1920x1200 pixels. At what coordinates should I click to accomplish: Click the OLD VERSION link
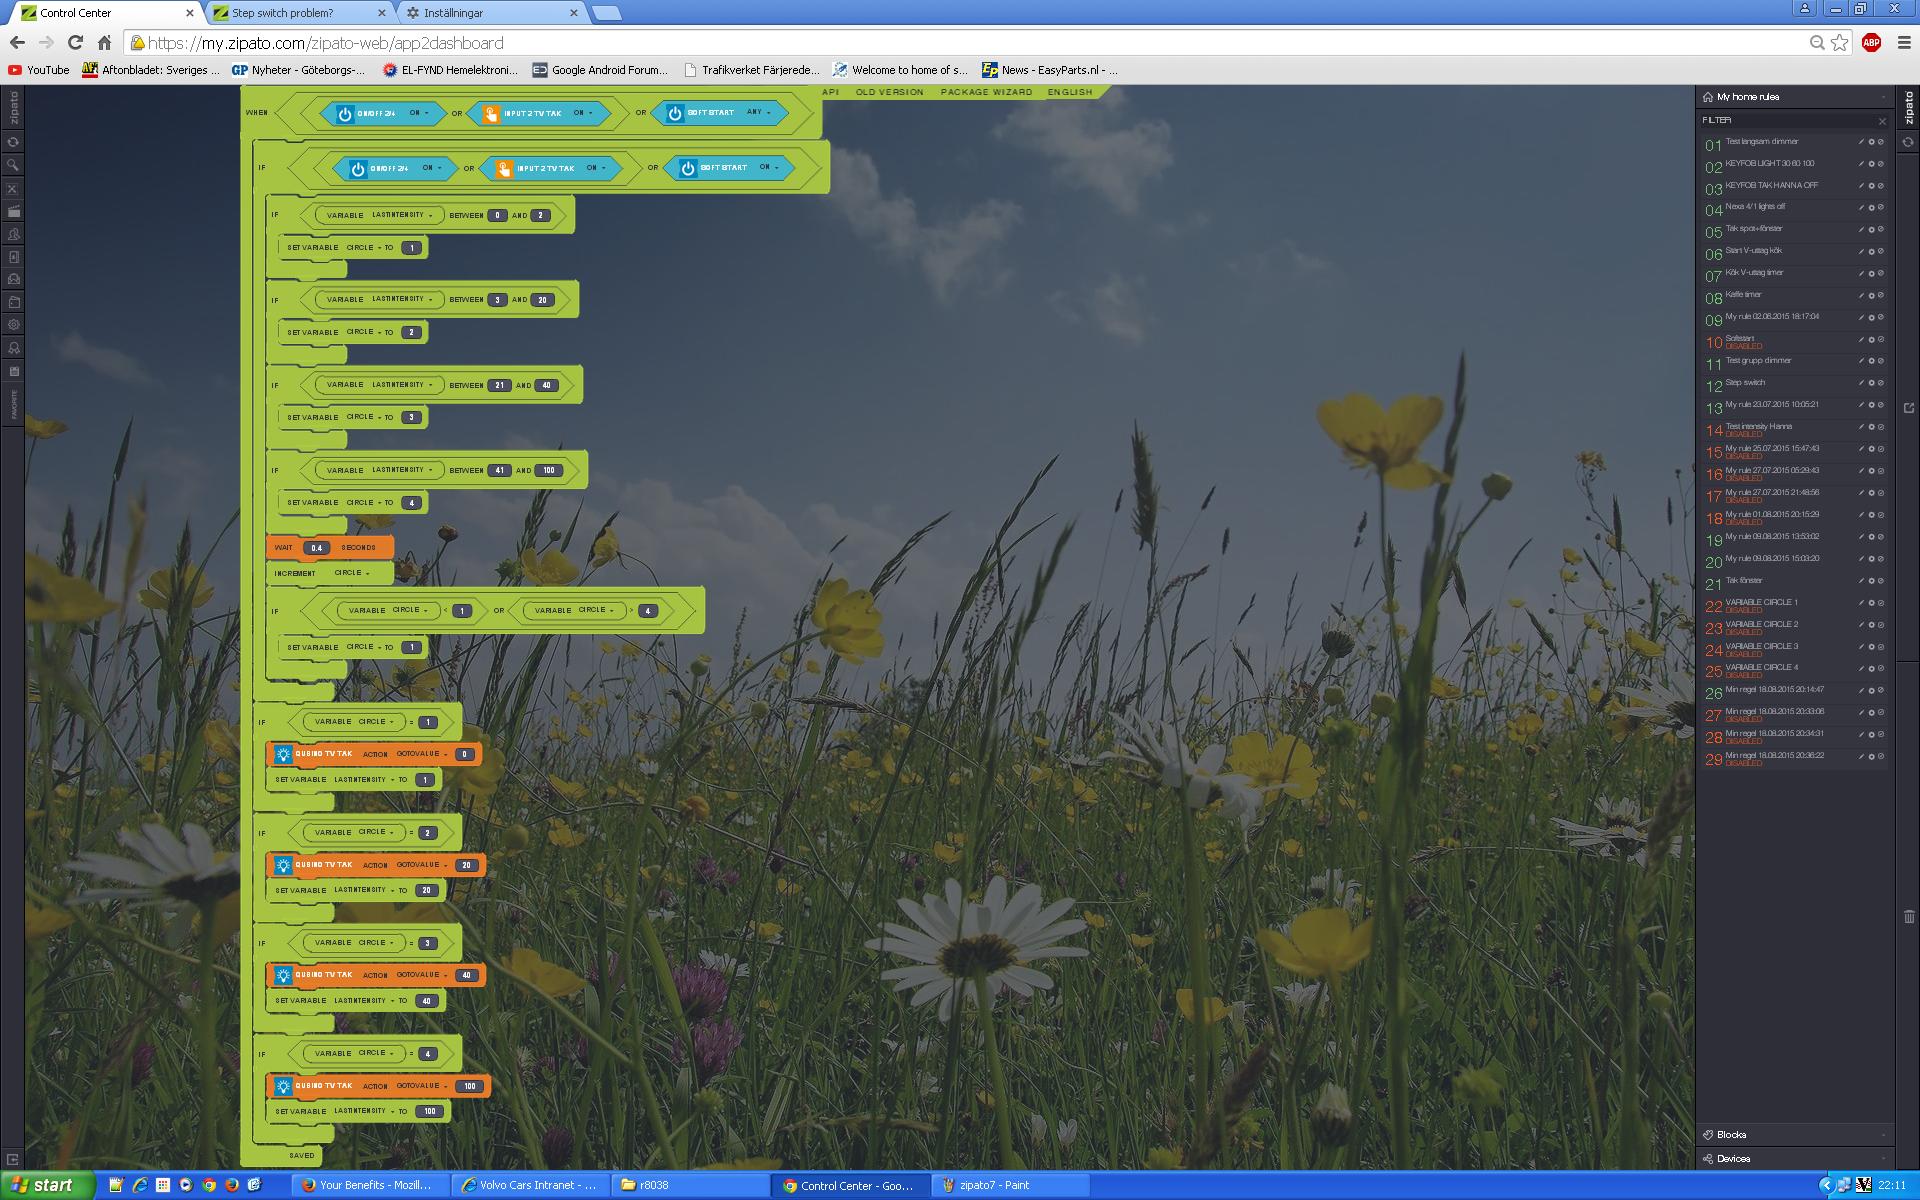pyautogui.click(x=889, y=92)
